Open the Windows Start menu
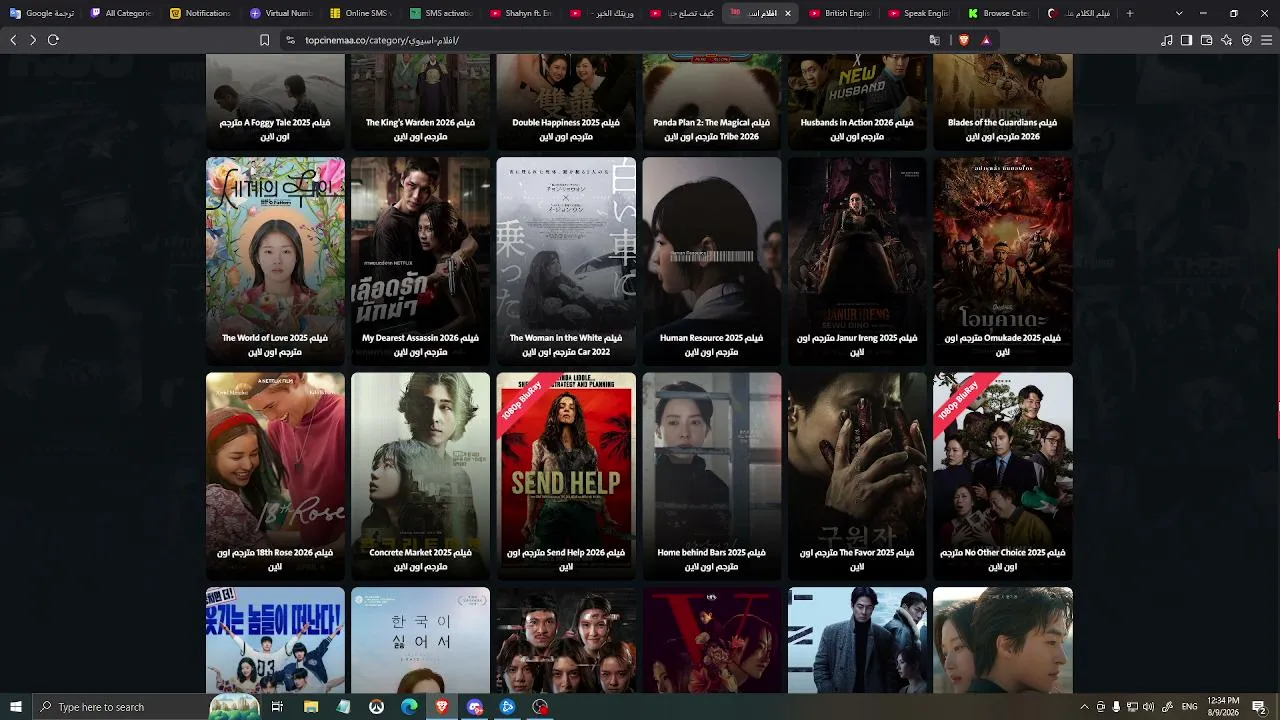 [16, 707]
